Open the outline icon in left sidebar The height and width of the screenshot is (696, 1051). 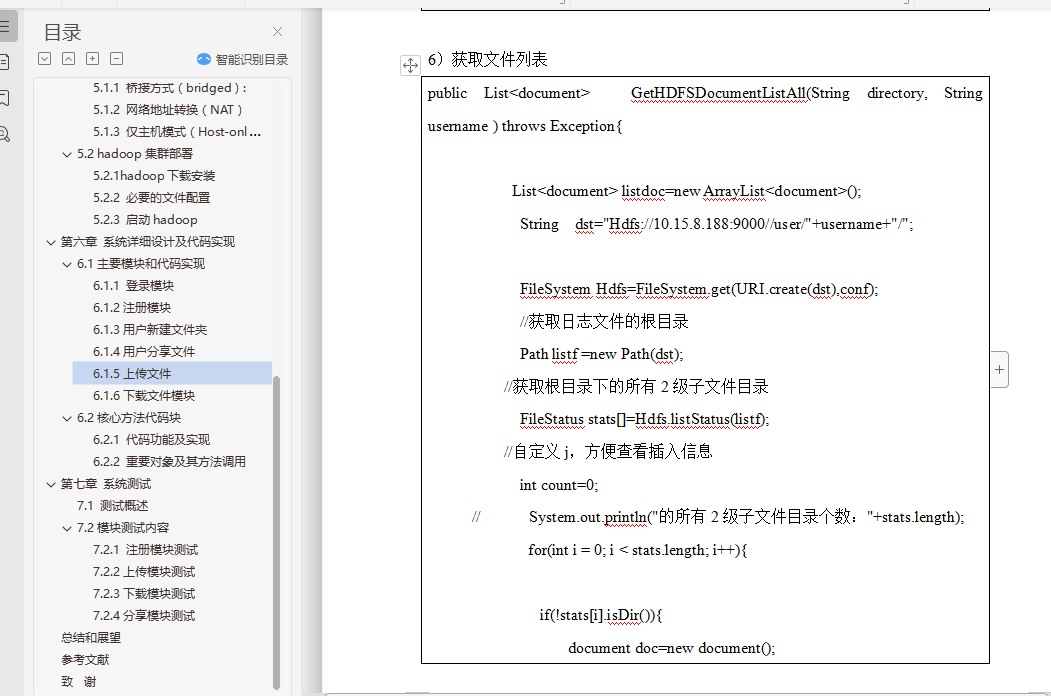[x=5, y=27]
